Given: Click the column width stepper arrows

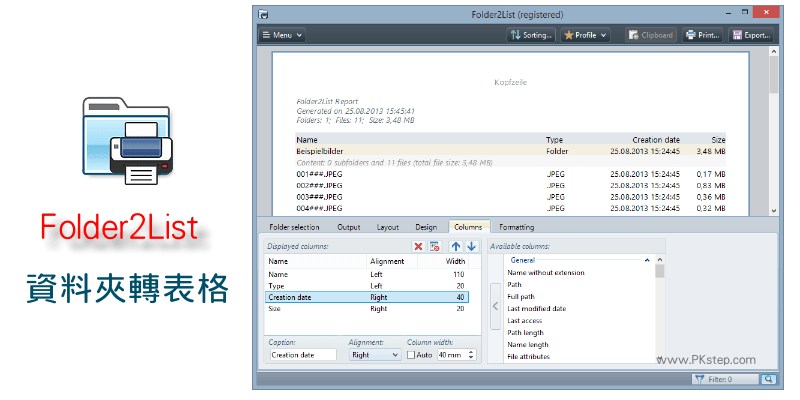Looking at the screenshot, I should coord(471,355).
